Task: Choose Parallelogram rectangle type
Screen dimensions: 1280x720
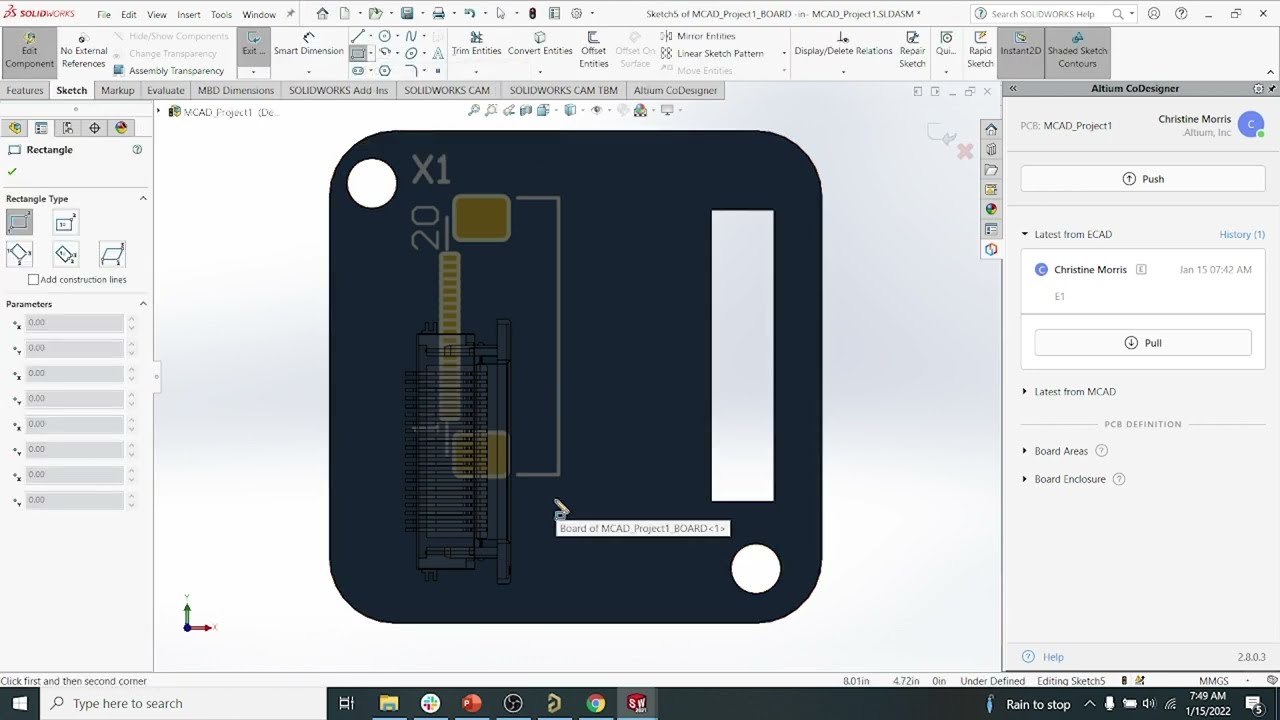Action: (112, 254)
